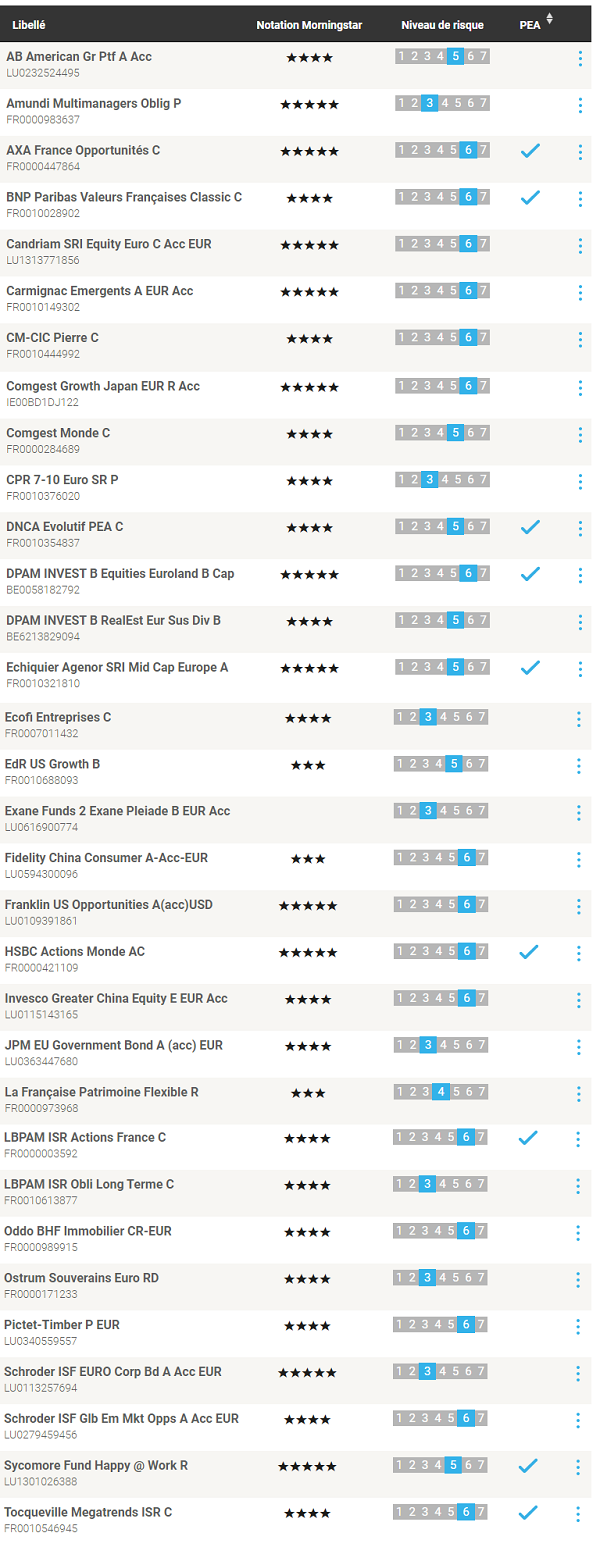
Task: Click the Libellé column header
Action: tap(29, 24)
